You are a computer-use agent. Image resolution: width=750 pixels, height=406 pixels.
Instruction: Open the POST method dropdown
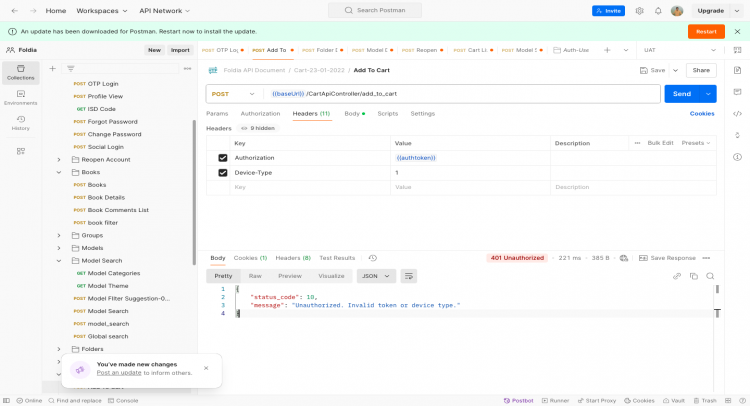pos(233,94)
